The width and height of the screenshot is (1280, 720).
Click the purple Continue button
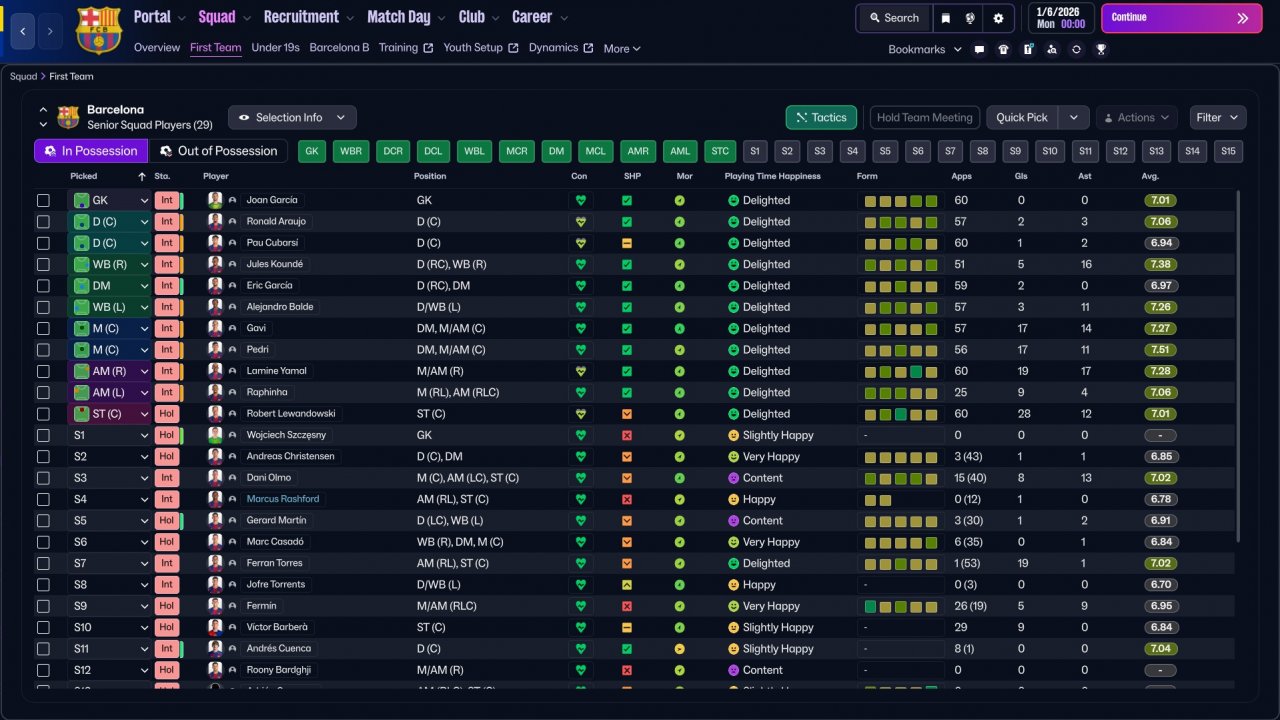point(1181,18)
